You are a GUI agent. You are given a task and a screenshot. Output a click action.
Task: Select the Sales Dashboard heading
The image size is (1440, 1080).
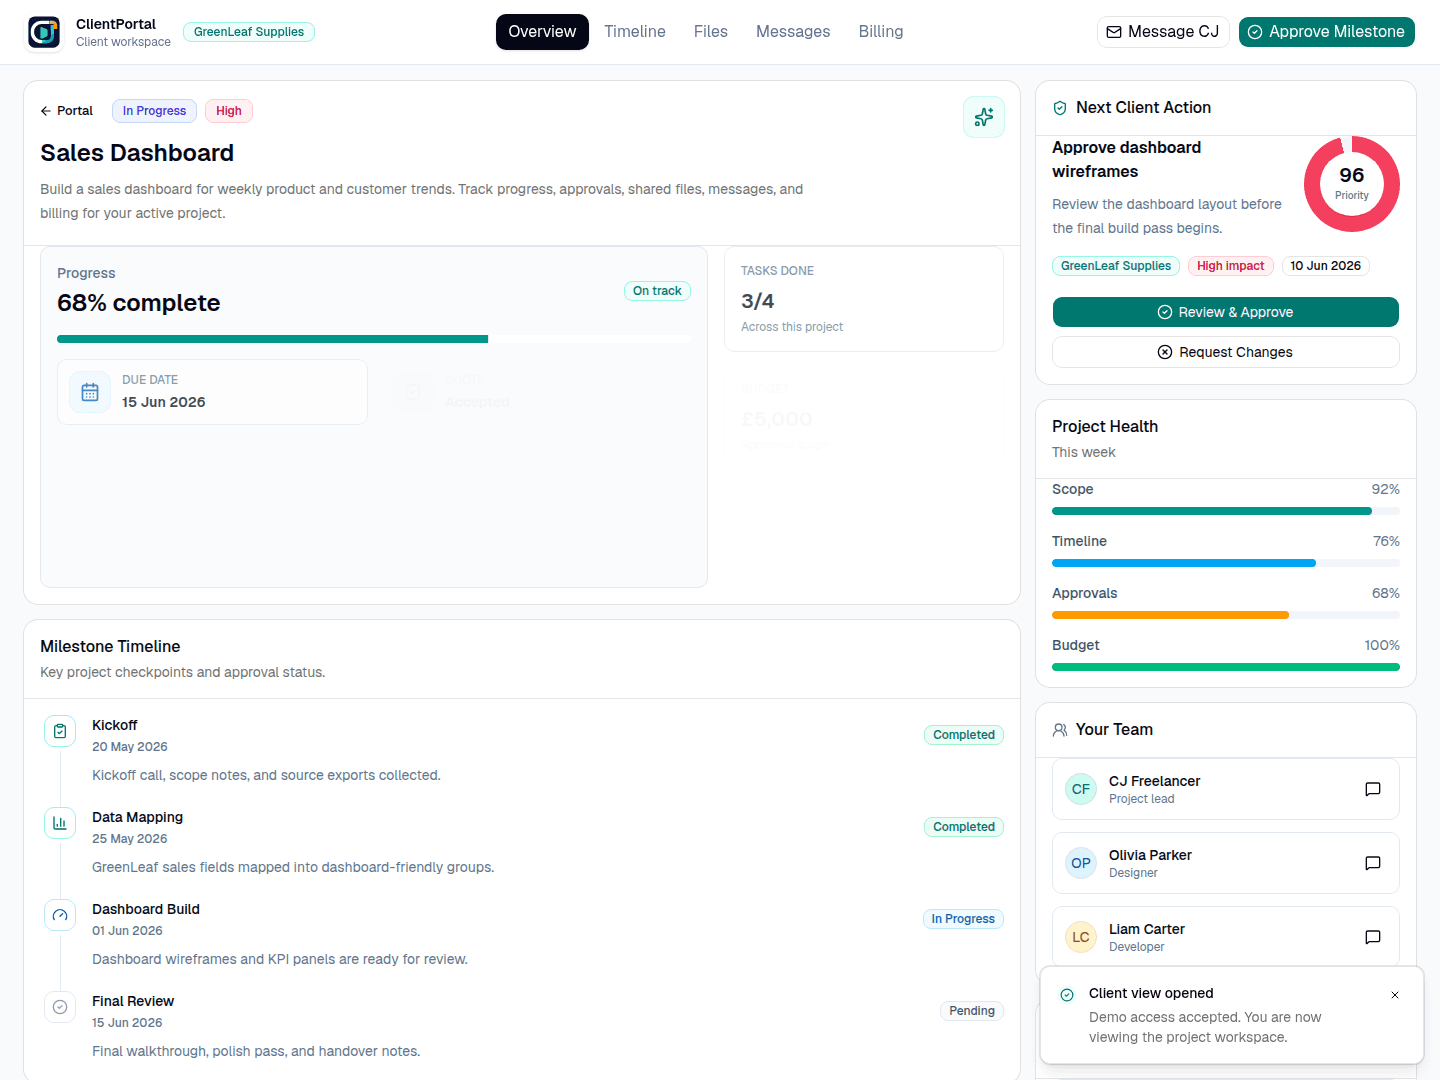pos(137,153)
